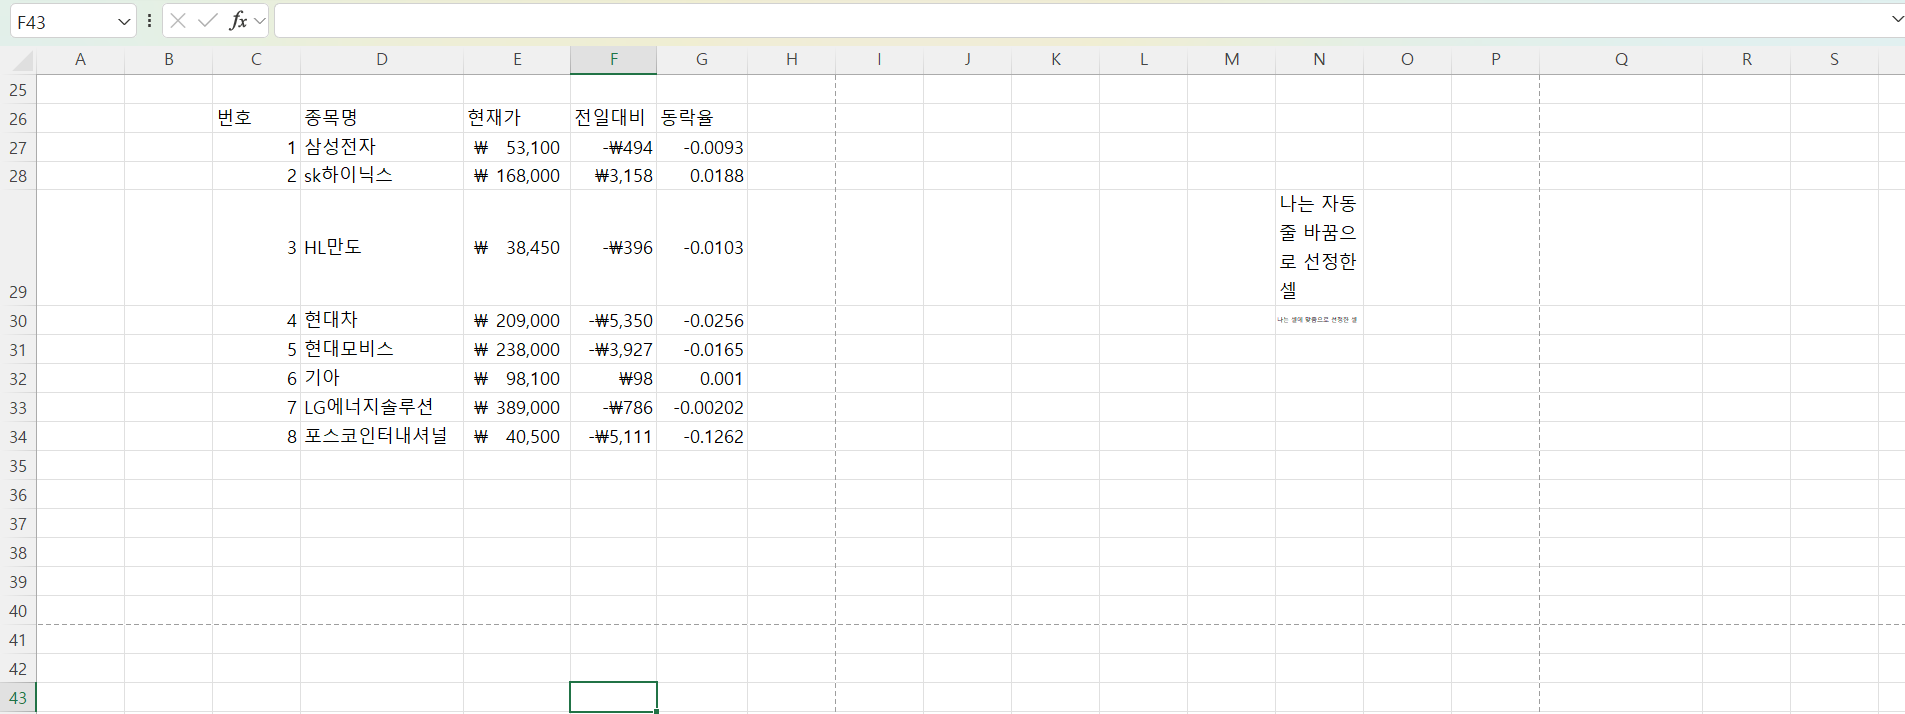Click the 현재가 header cell
The image size is (1905, 714).
point(517,118)
